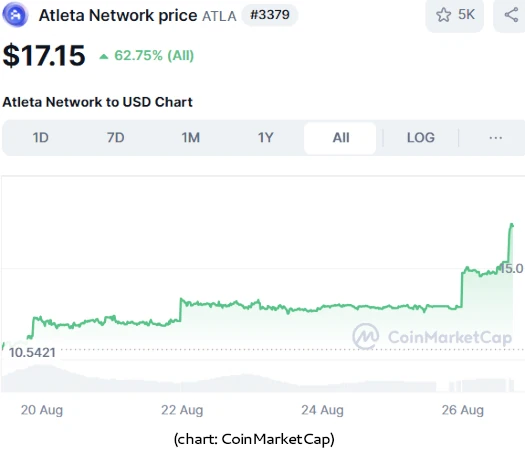
Task: Click the 62.75% (All) change label
Action: coord(154,56)
